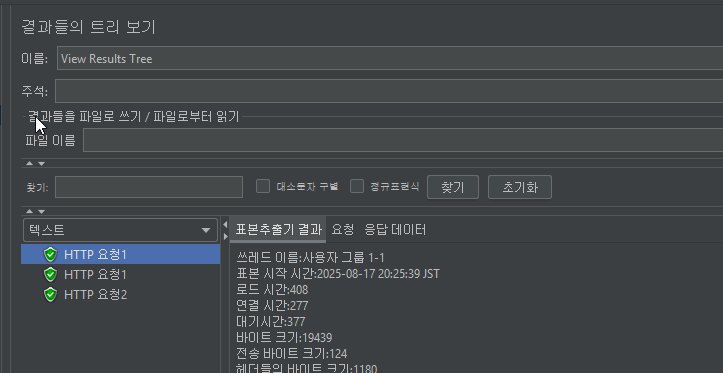Enable the 정규표현식 checkbox
The height and width of the screenshot is (373, 723).
pos(357,187)
